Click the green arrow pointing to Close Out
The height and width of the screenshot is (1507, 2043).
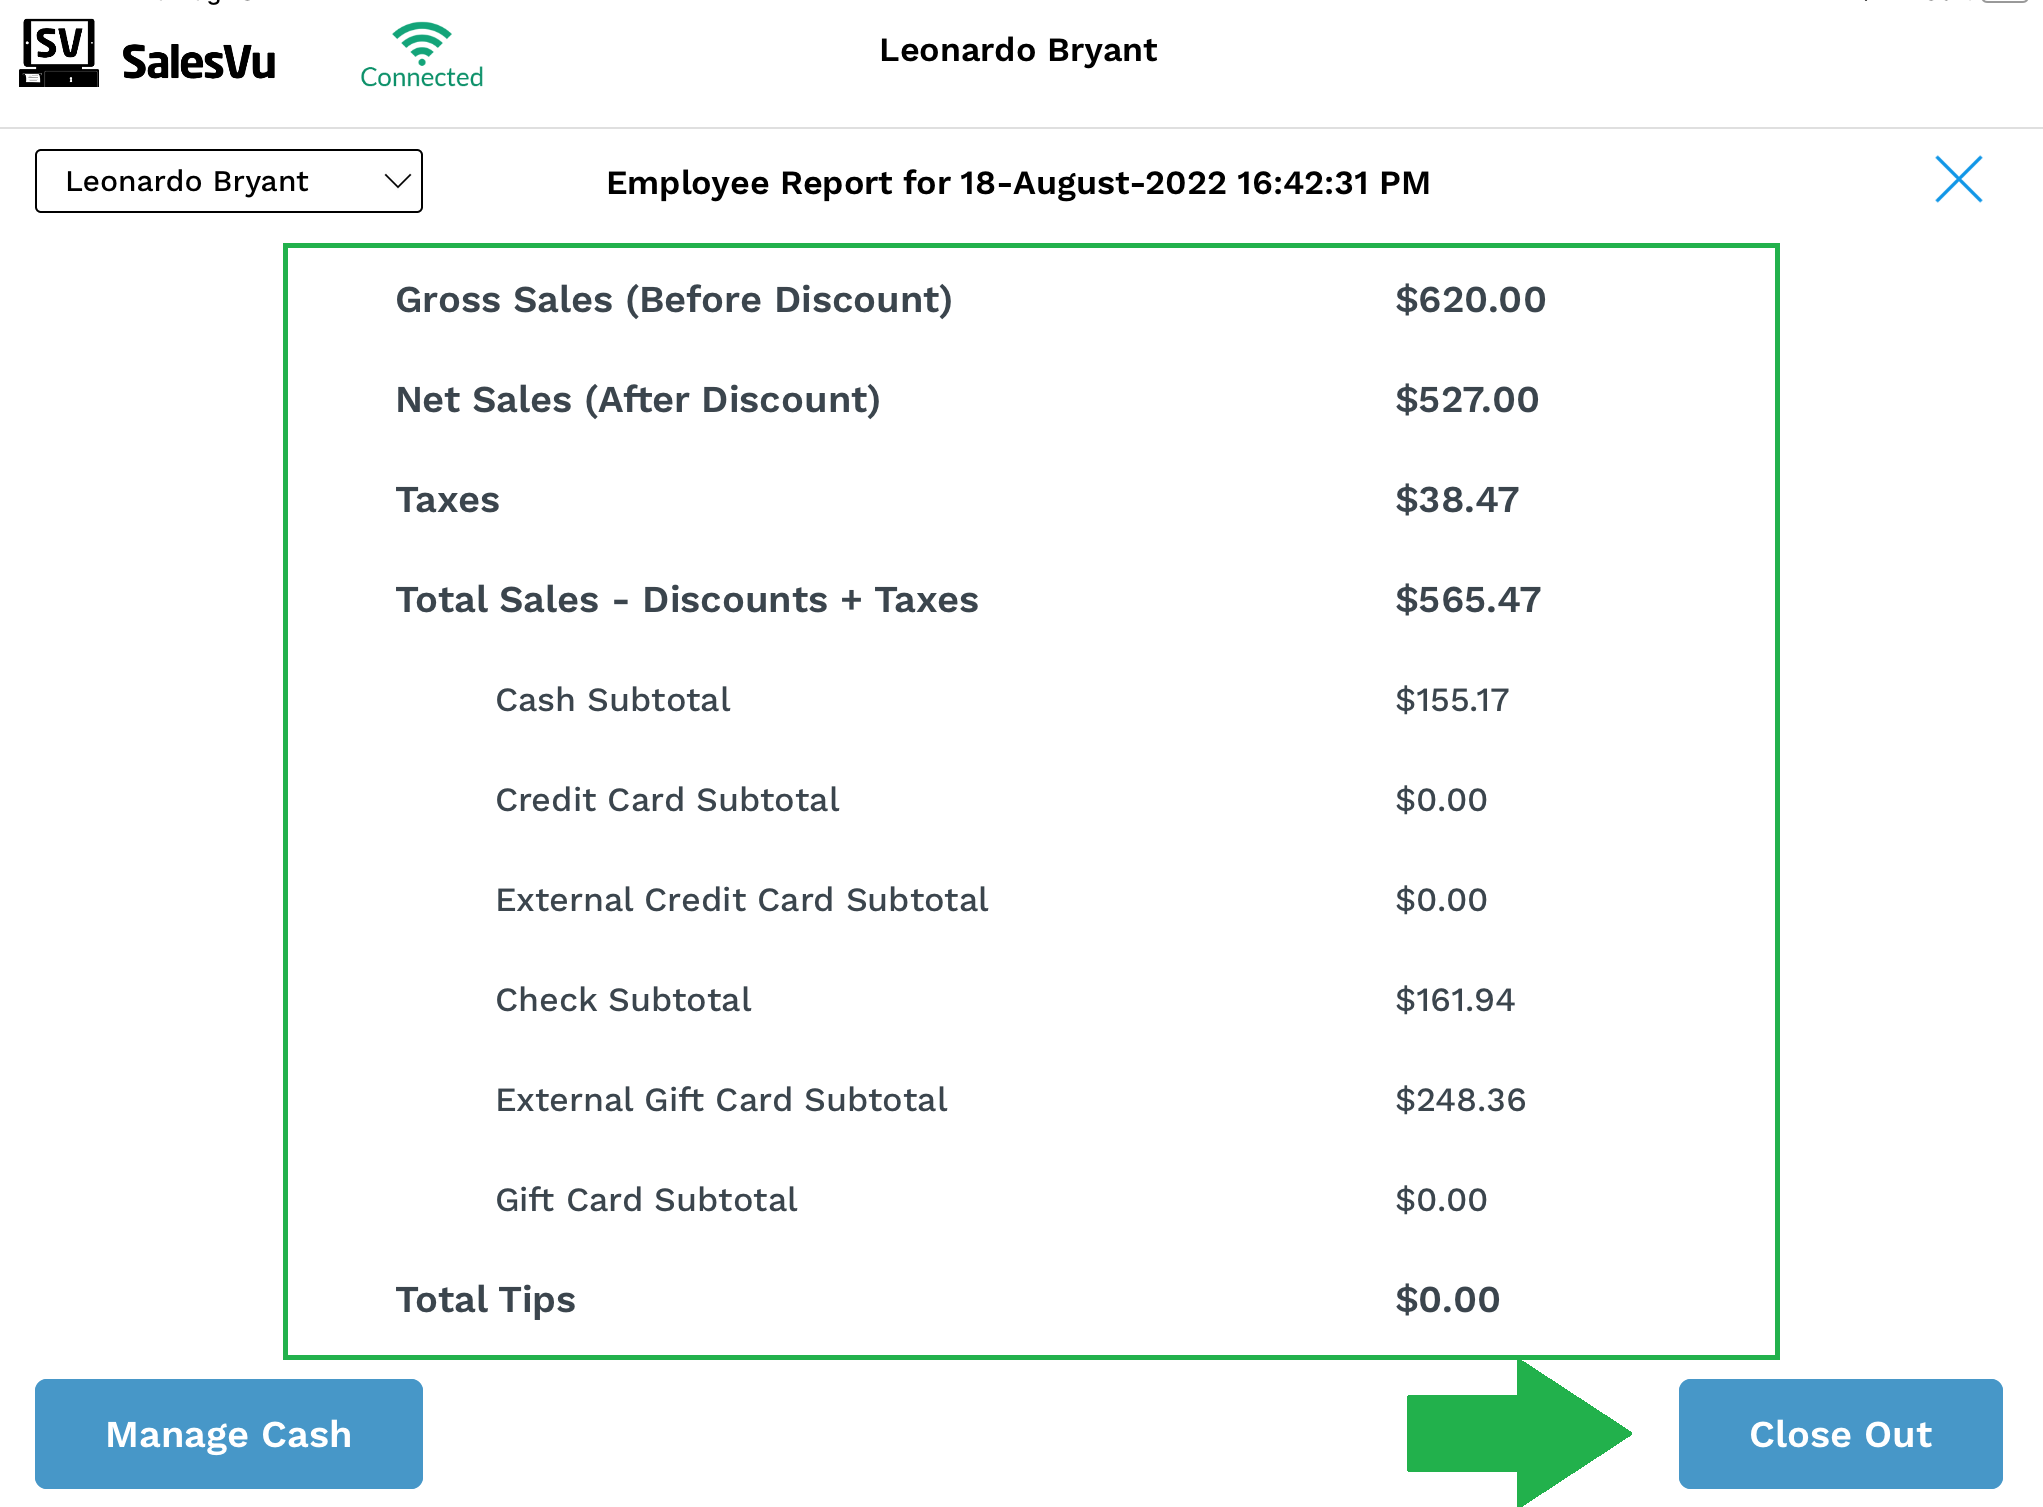click(x=1519, y=1433)
